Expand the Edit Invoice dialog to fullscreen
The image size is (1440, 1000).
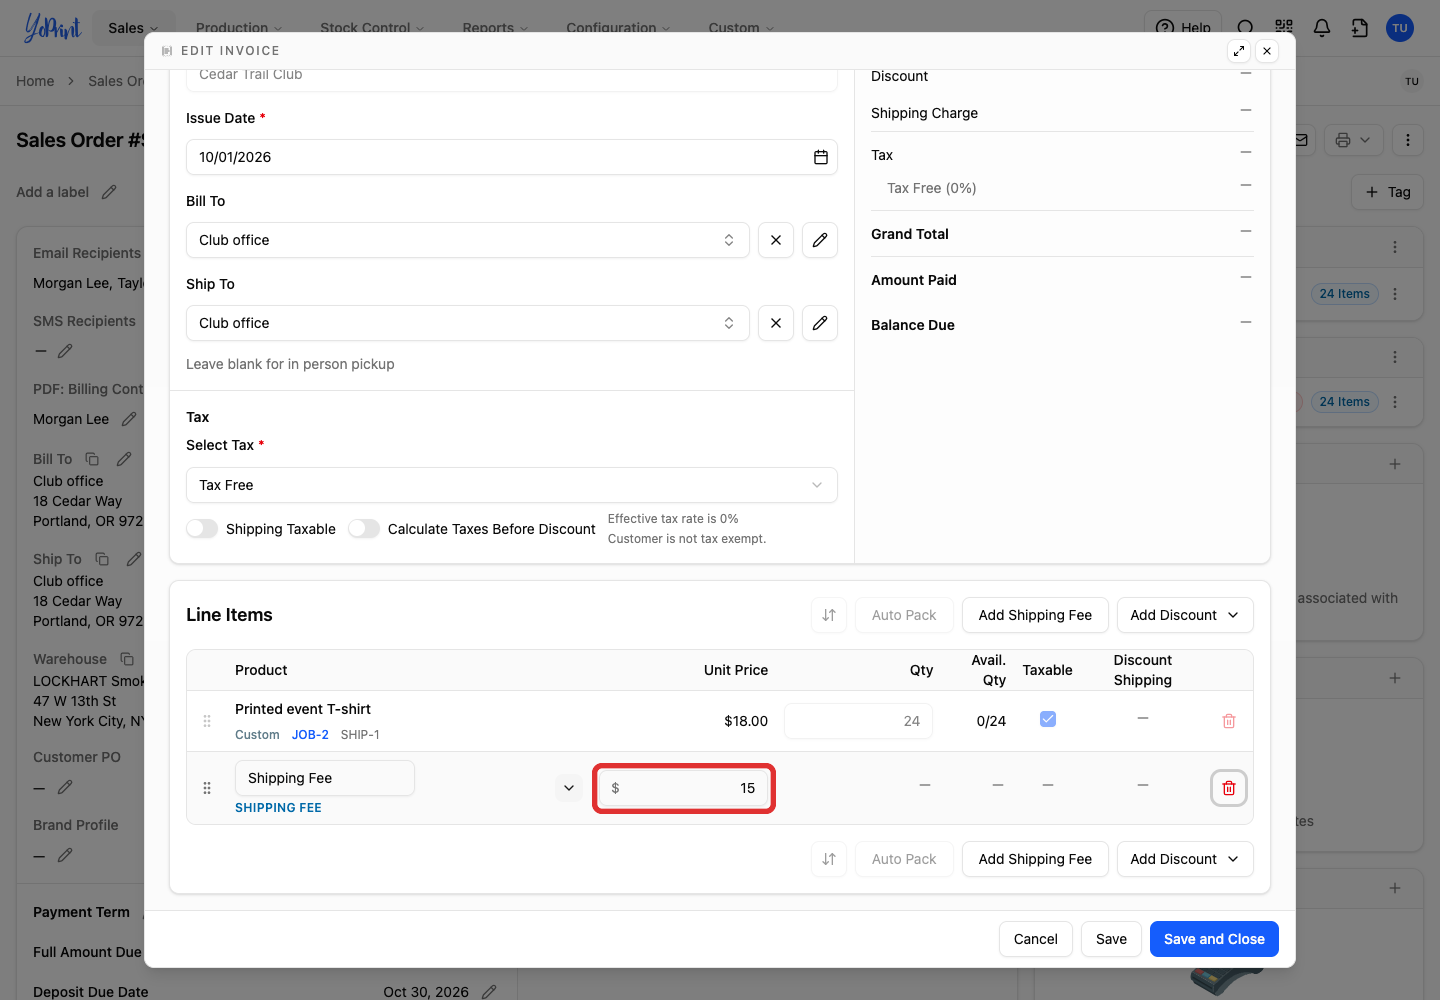click(x=1239, y=51)
